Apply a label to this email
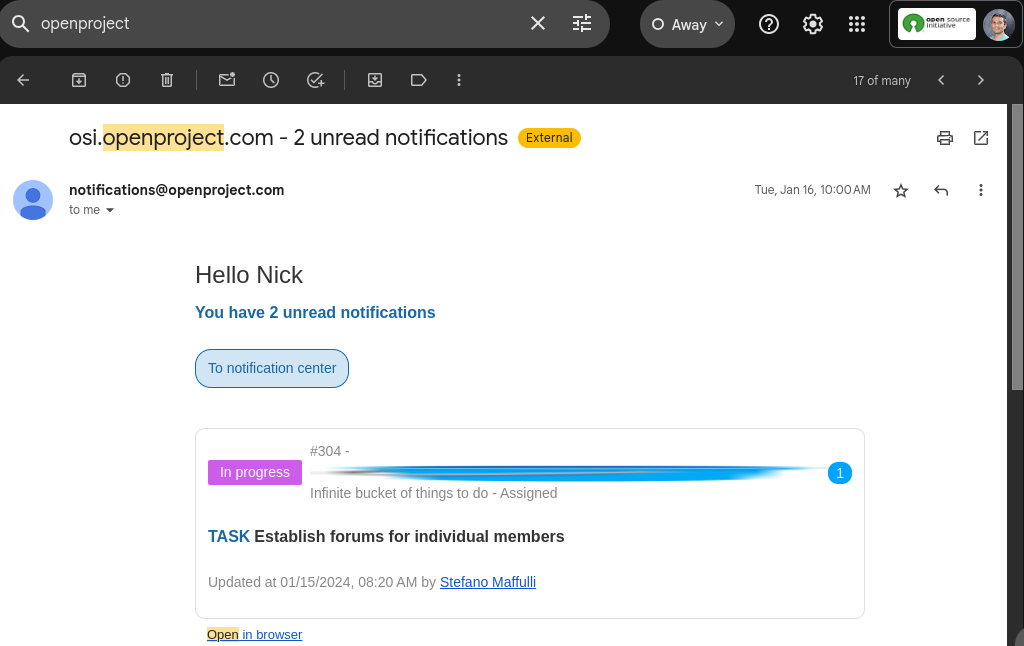Viewport: 1024px width, 646px height. [419, 80]
